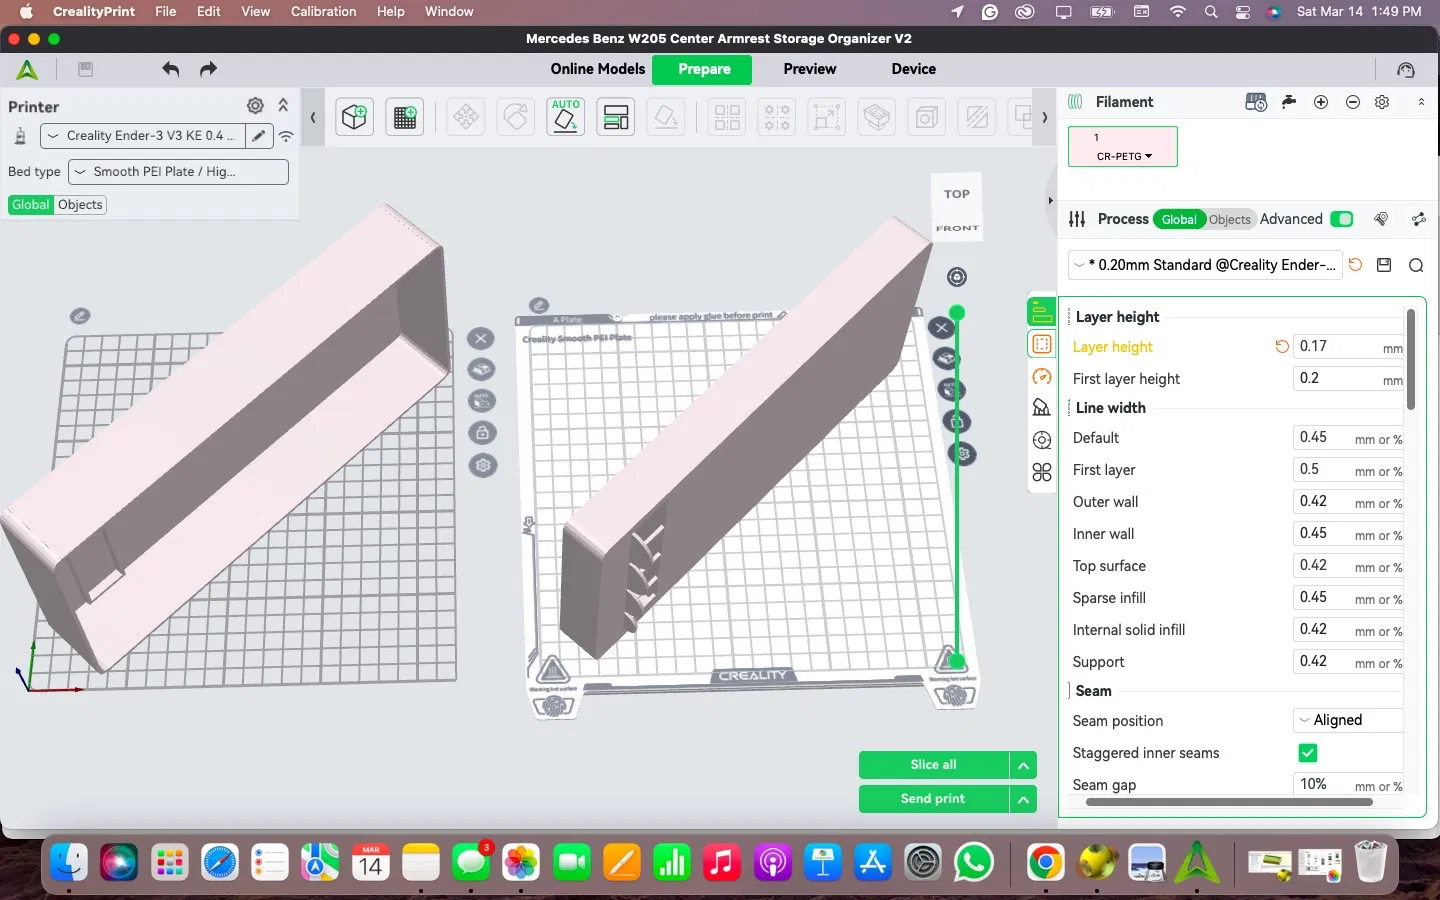
Task: Toggle the Advanced mode switch
Action: pos(1342,219)
